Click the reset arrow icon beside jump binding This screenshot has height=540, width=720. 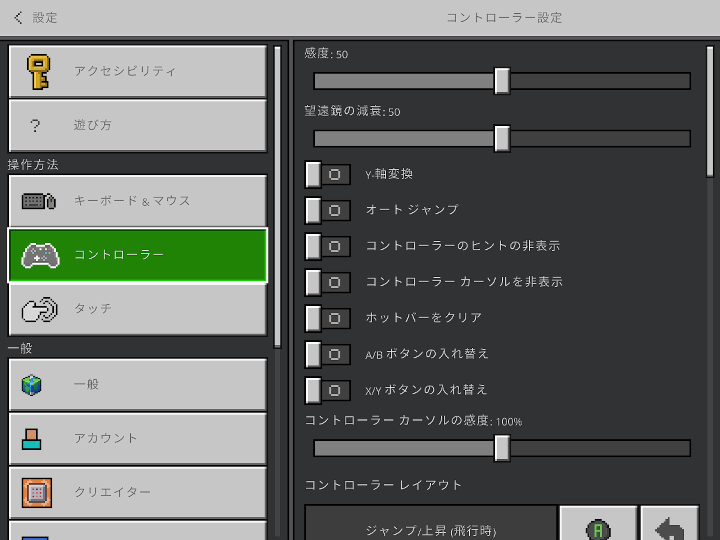point(669,529)
